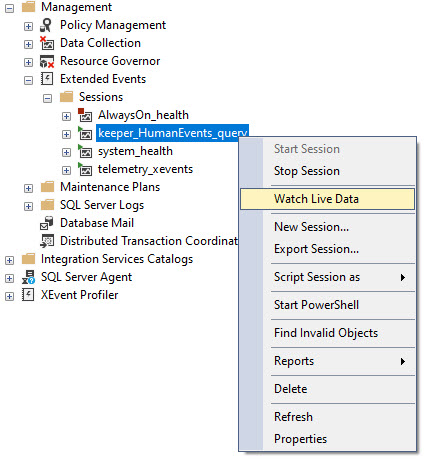Screen dimensions: 426x459
Task: Collapse the Management folder
Action: point(10,8)
